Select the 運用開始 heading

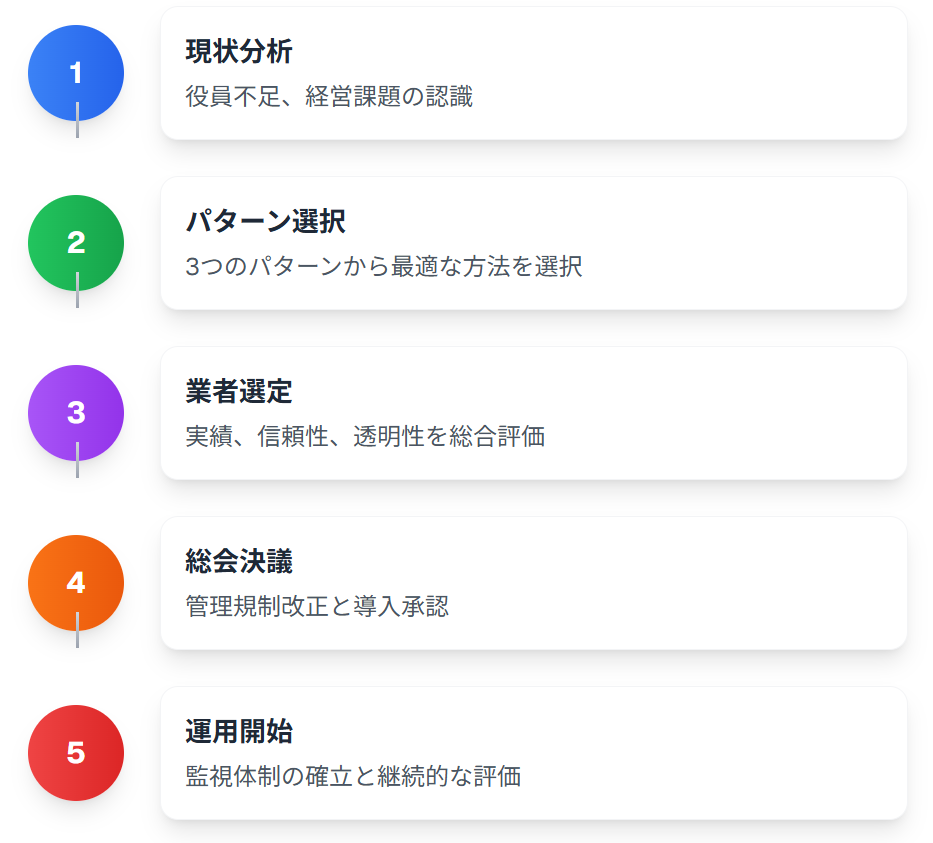pyautogui.click(x=239, y=731)
